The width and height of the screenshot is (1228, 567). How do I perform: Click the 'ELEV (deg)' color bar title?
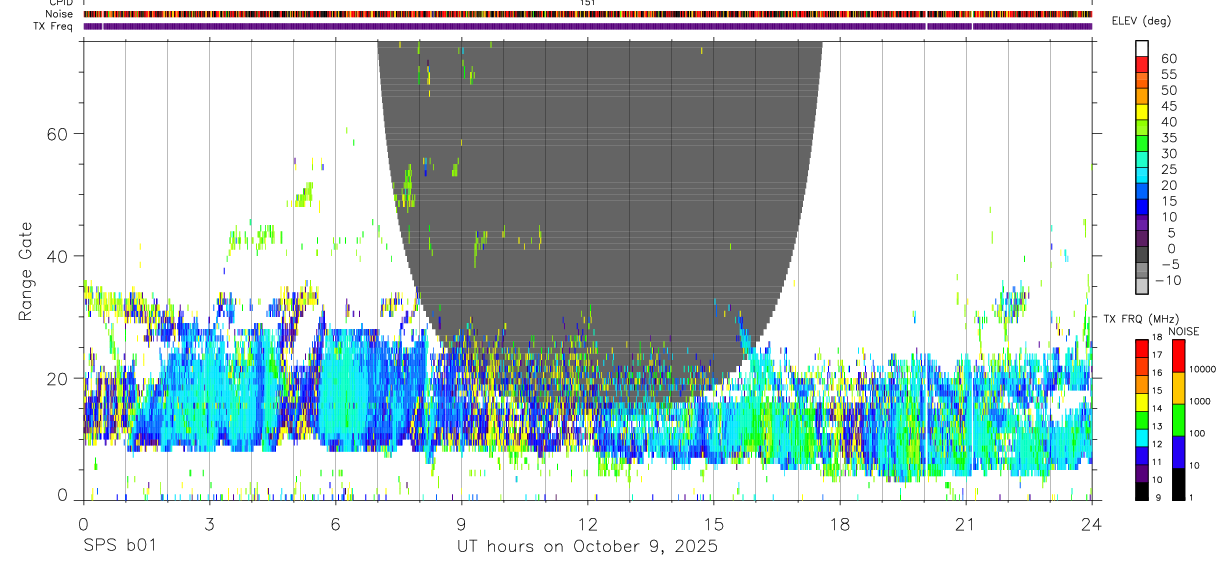pos(1141,21)
